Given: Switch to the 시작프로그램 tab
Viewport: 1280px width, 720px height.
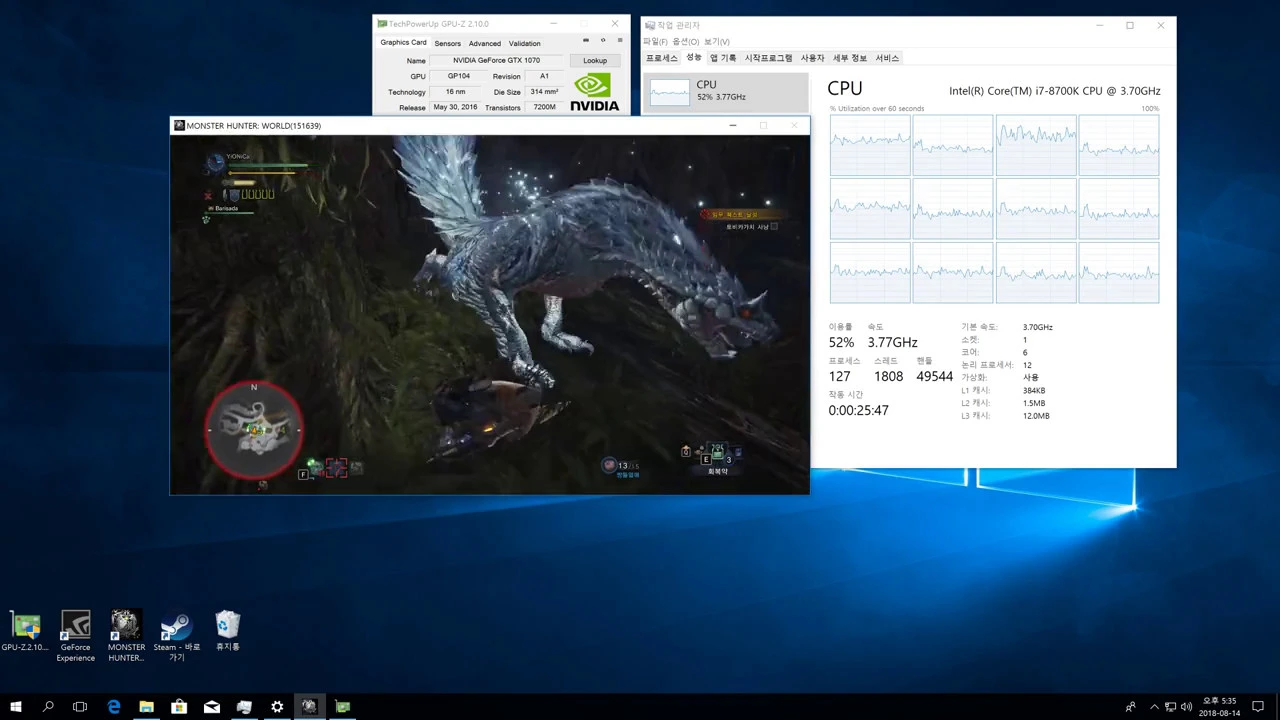Looking at the screenshot, I should click(x=768, y=58).
